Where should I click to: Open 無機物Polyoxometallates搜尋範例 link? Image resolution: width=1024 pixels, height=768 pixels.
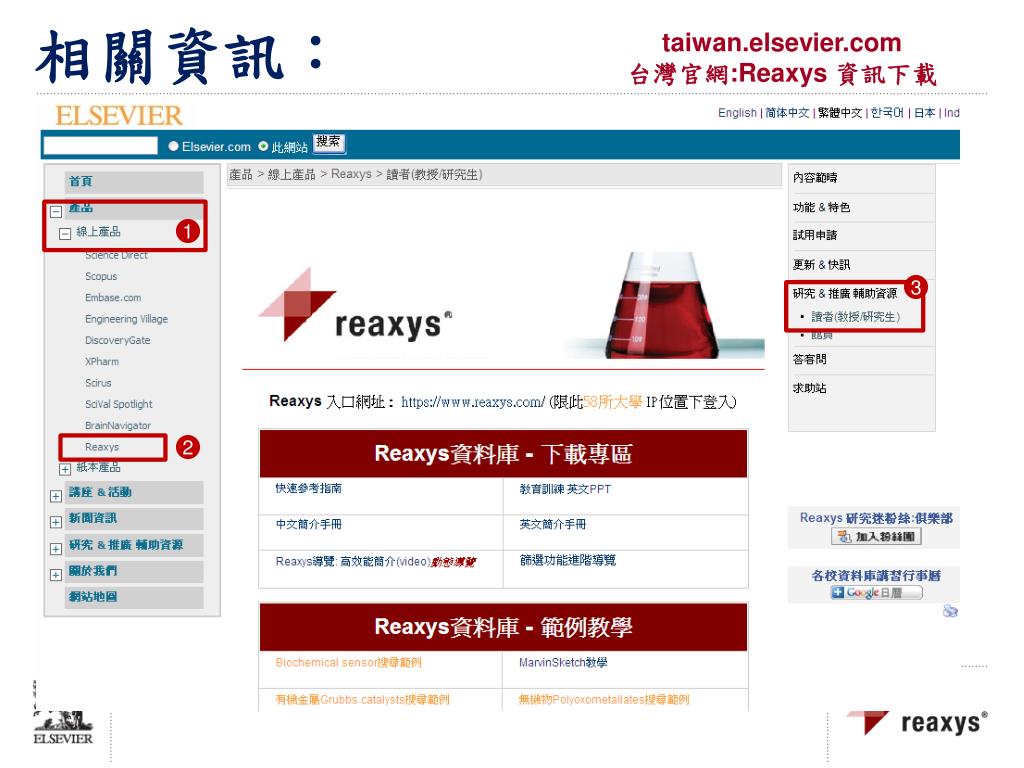604,700
